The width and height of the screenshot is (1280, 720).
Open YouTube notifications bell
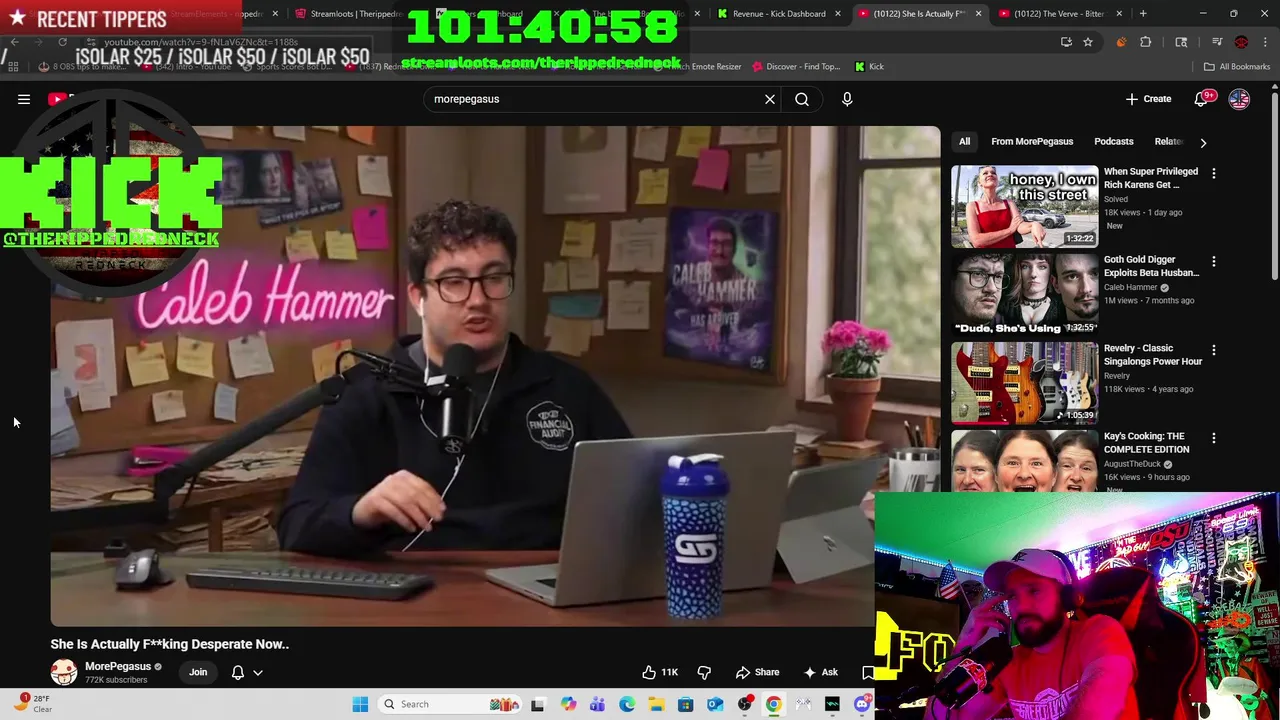pos(1201,99)
